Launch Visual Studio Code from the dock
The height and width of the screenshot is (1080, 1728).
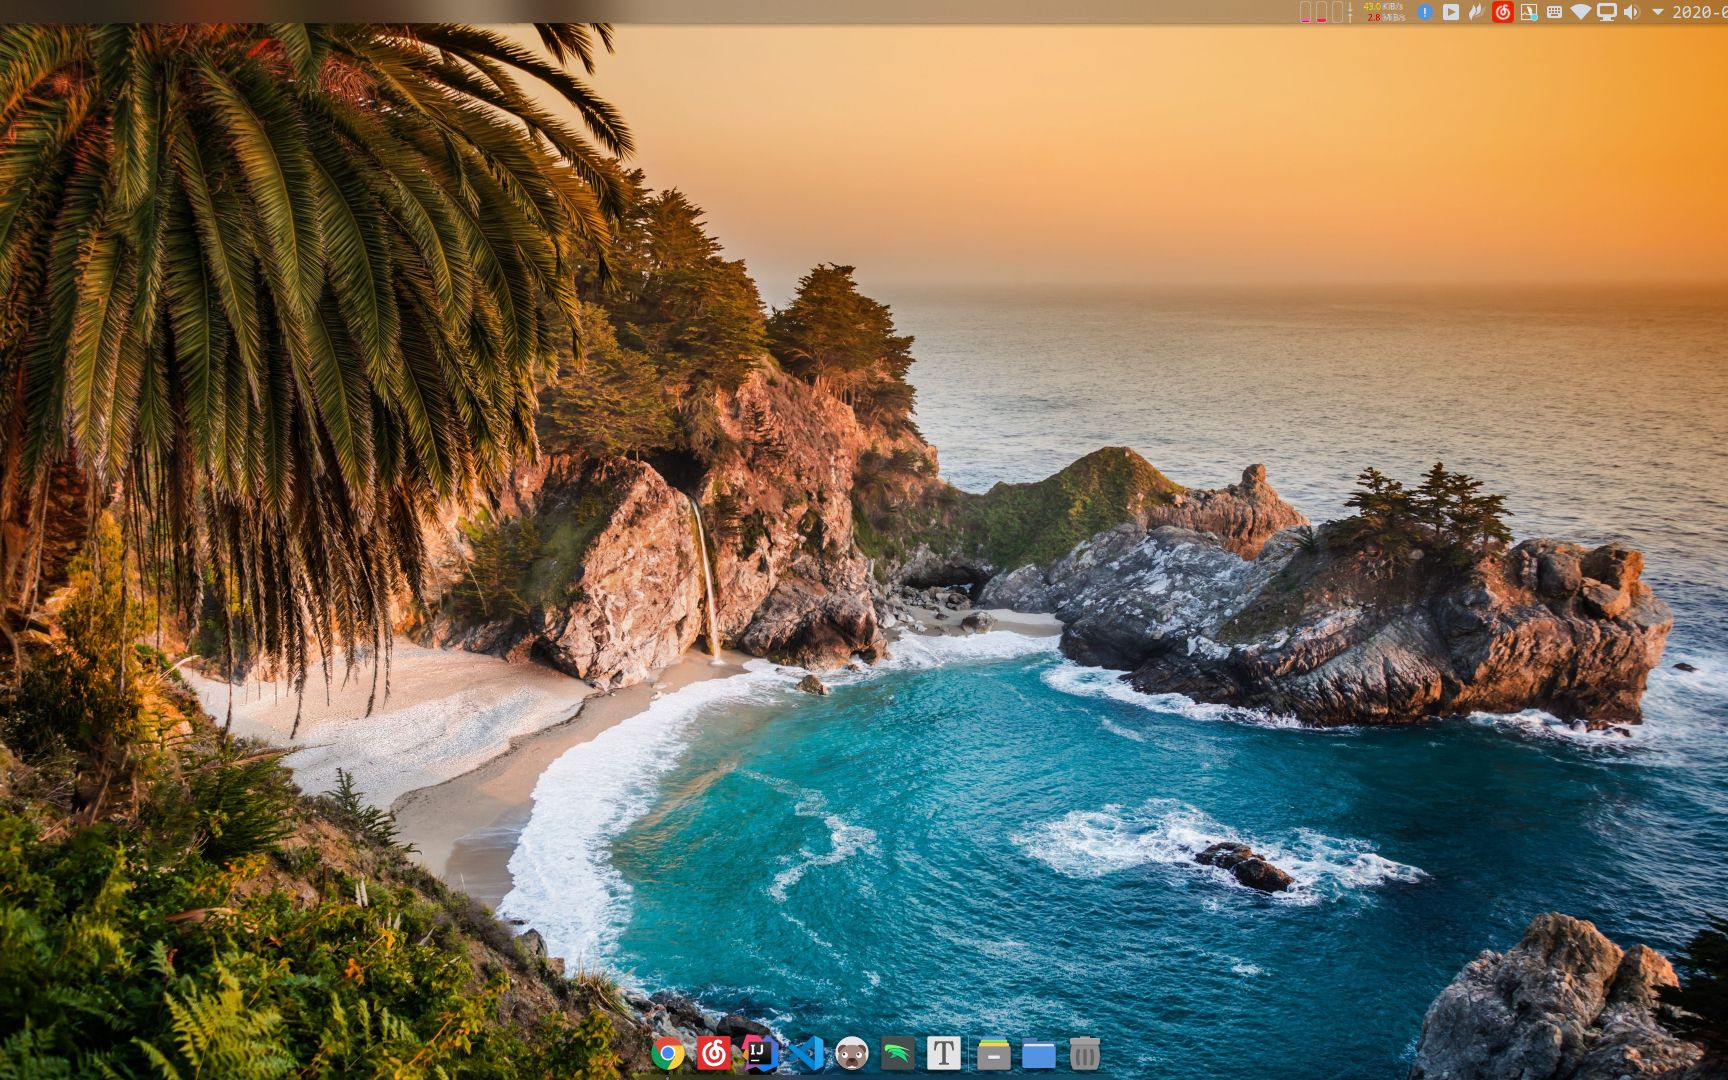tap(806, 1053)
